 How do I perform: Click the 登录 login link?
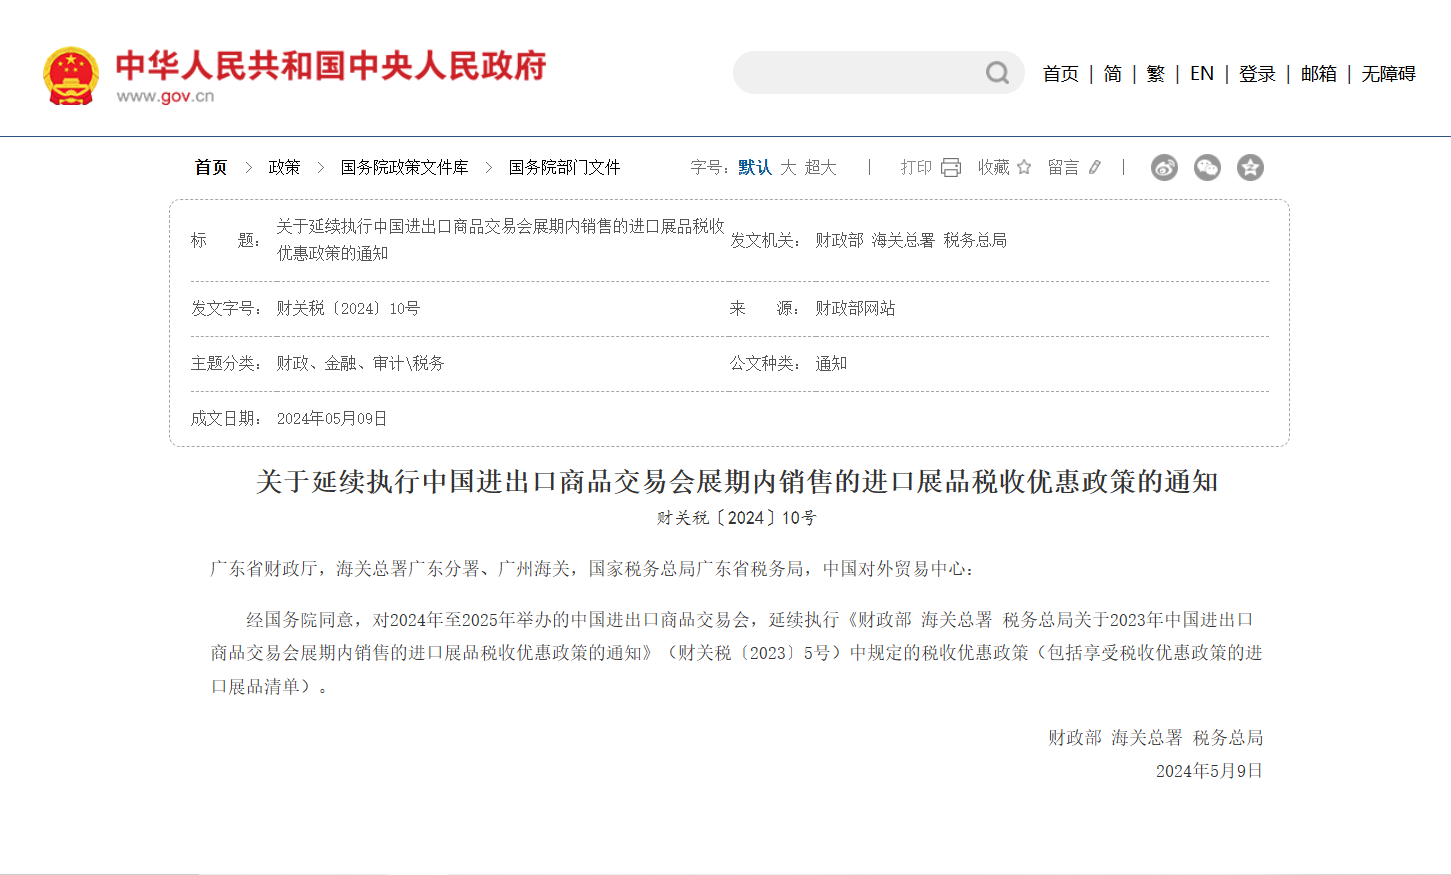pyautogui.click(x=1257, y=74)
